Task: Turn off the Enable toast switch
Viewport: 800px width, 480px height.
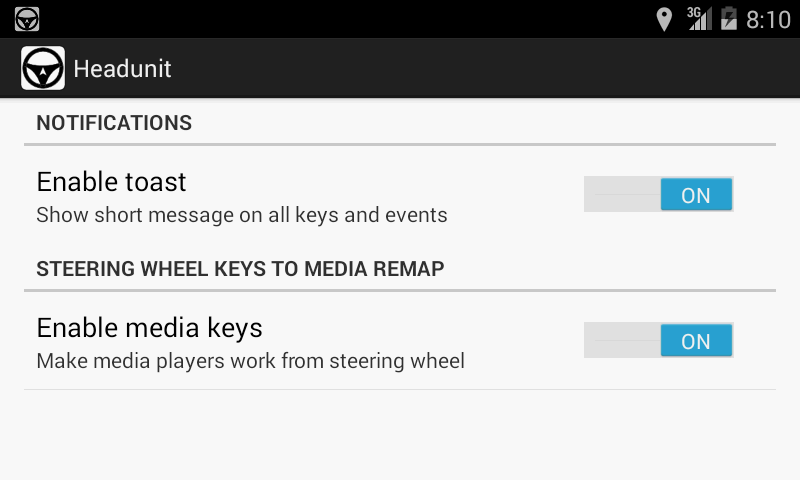Action: [696, 195]
